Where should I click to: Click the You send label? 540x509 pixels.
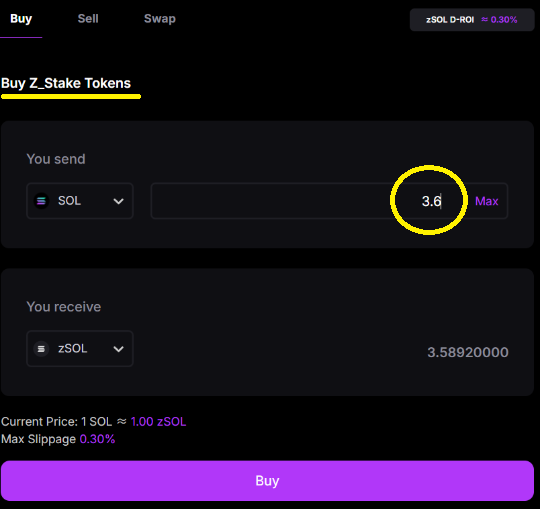click(56, 159)
